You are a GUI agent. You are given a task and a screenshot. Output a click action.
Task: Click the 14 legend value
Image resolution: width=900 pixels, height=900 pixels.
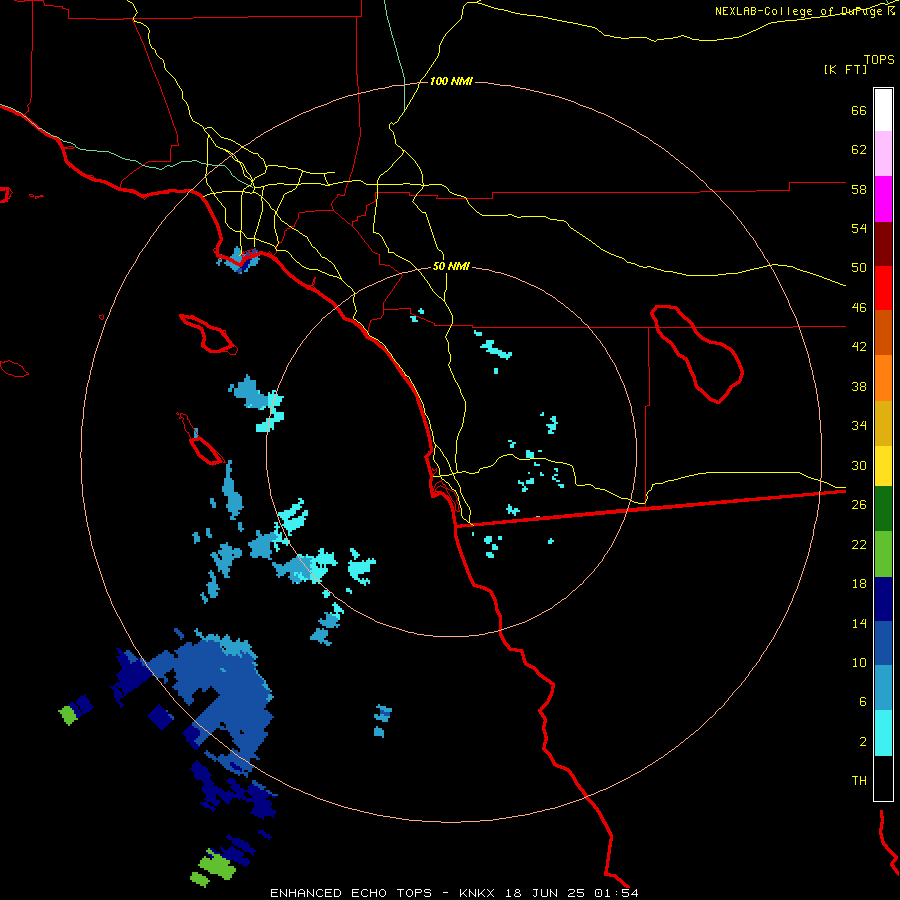pos(859,623)
